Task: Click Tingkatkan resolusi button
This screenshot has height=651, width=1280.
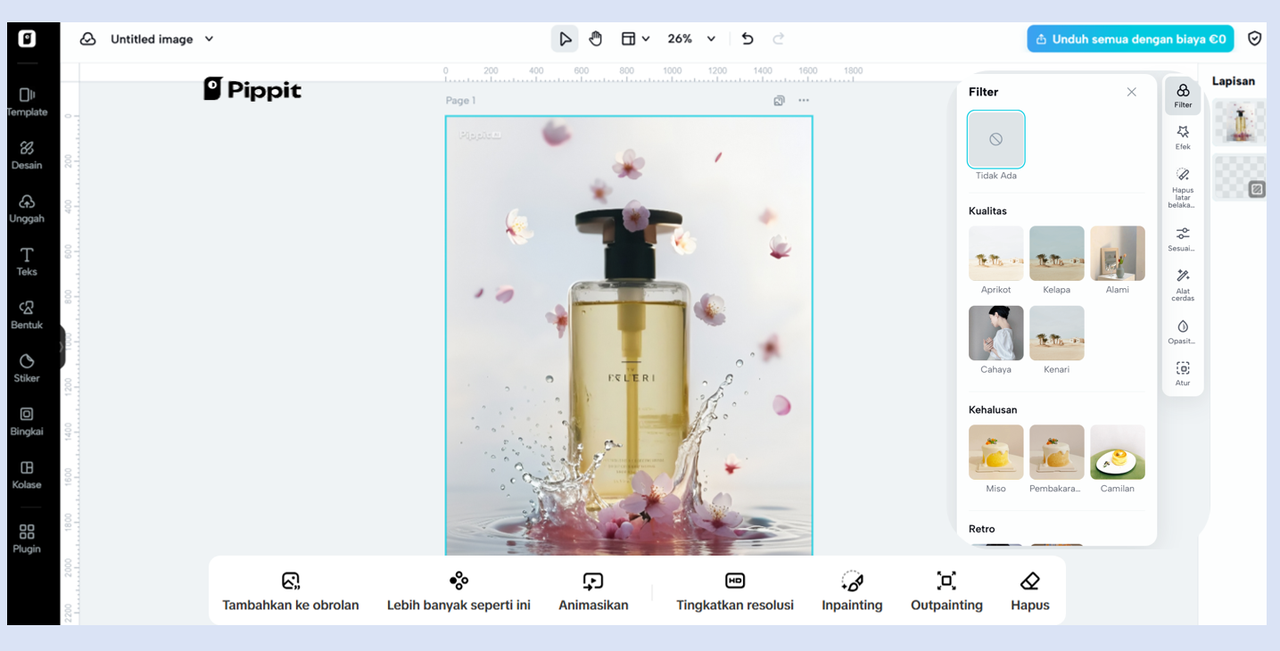Action: [x=735, y=592]
